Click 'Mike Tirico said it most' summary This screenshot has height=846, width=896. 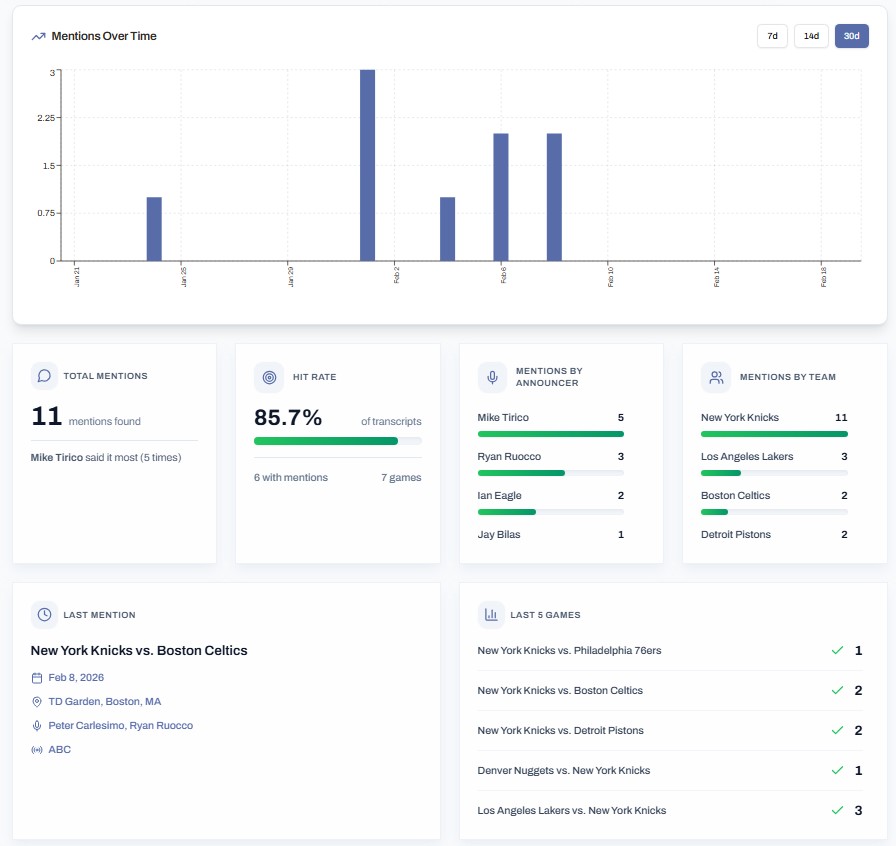[106, 458]
